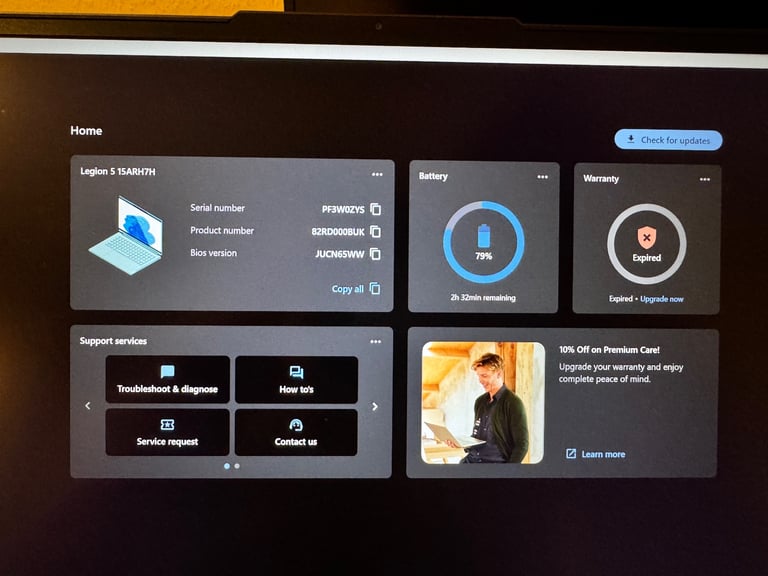Viewport: 768px width, 576px height.
Task: Open the Warranty card more options
Action: [x=705, y=179]
